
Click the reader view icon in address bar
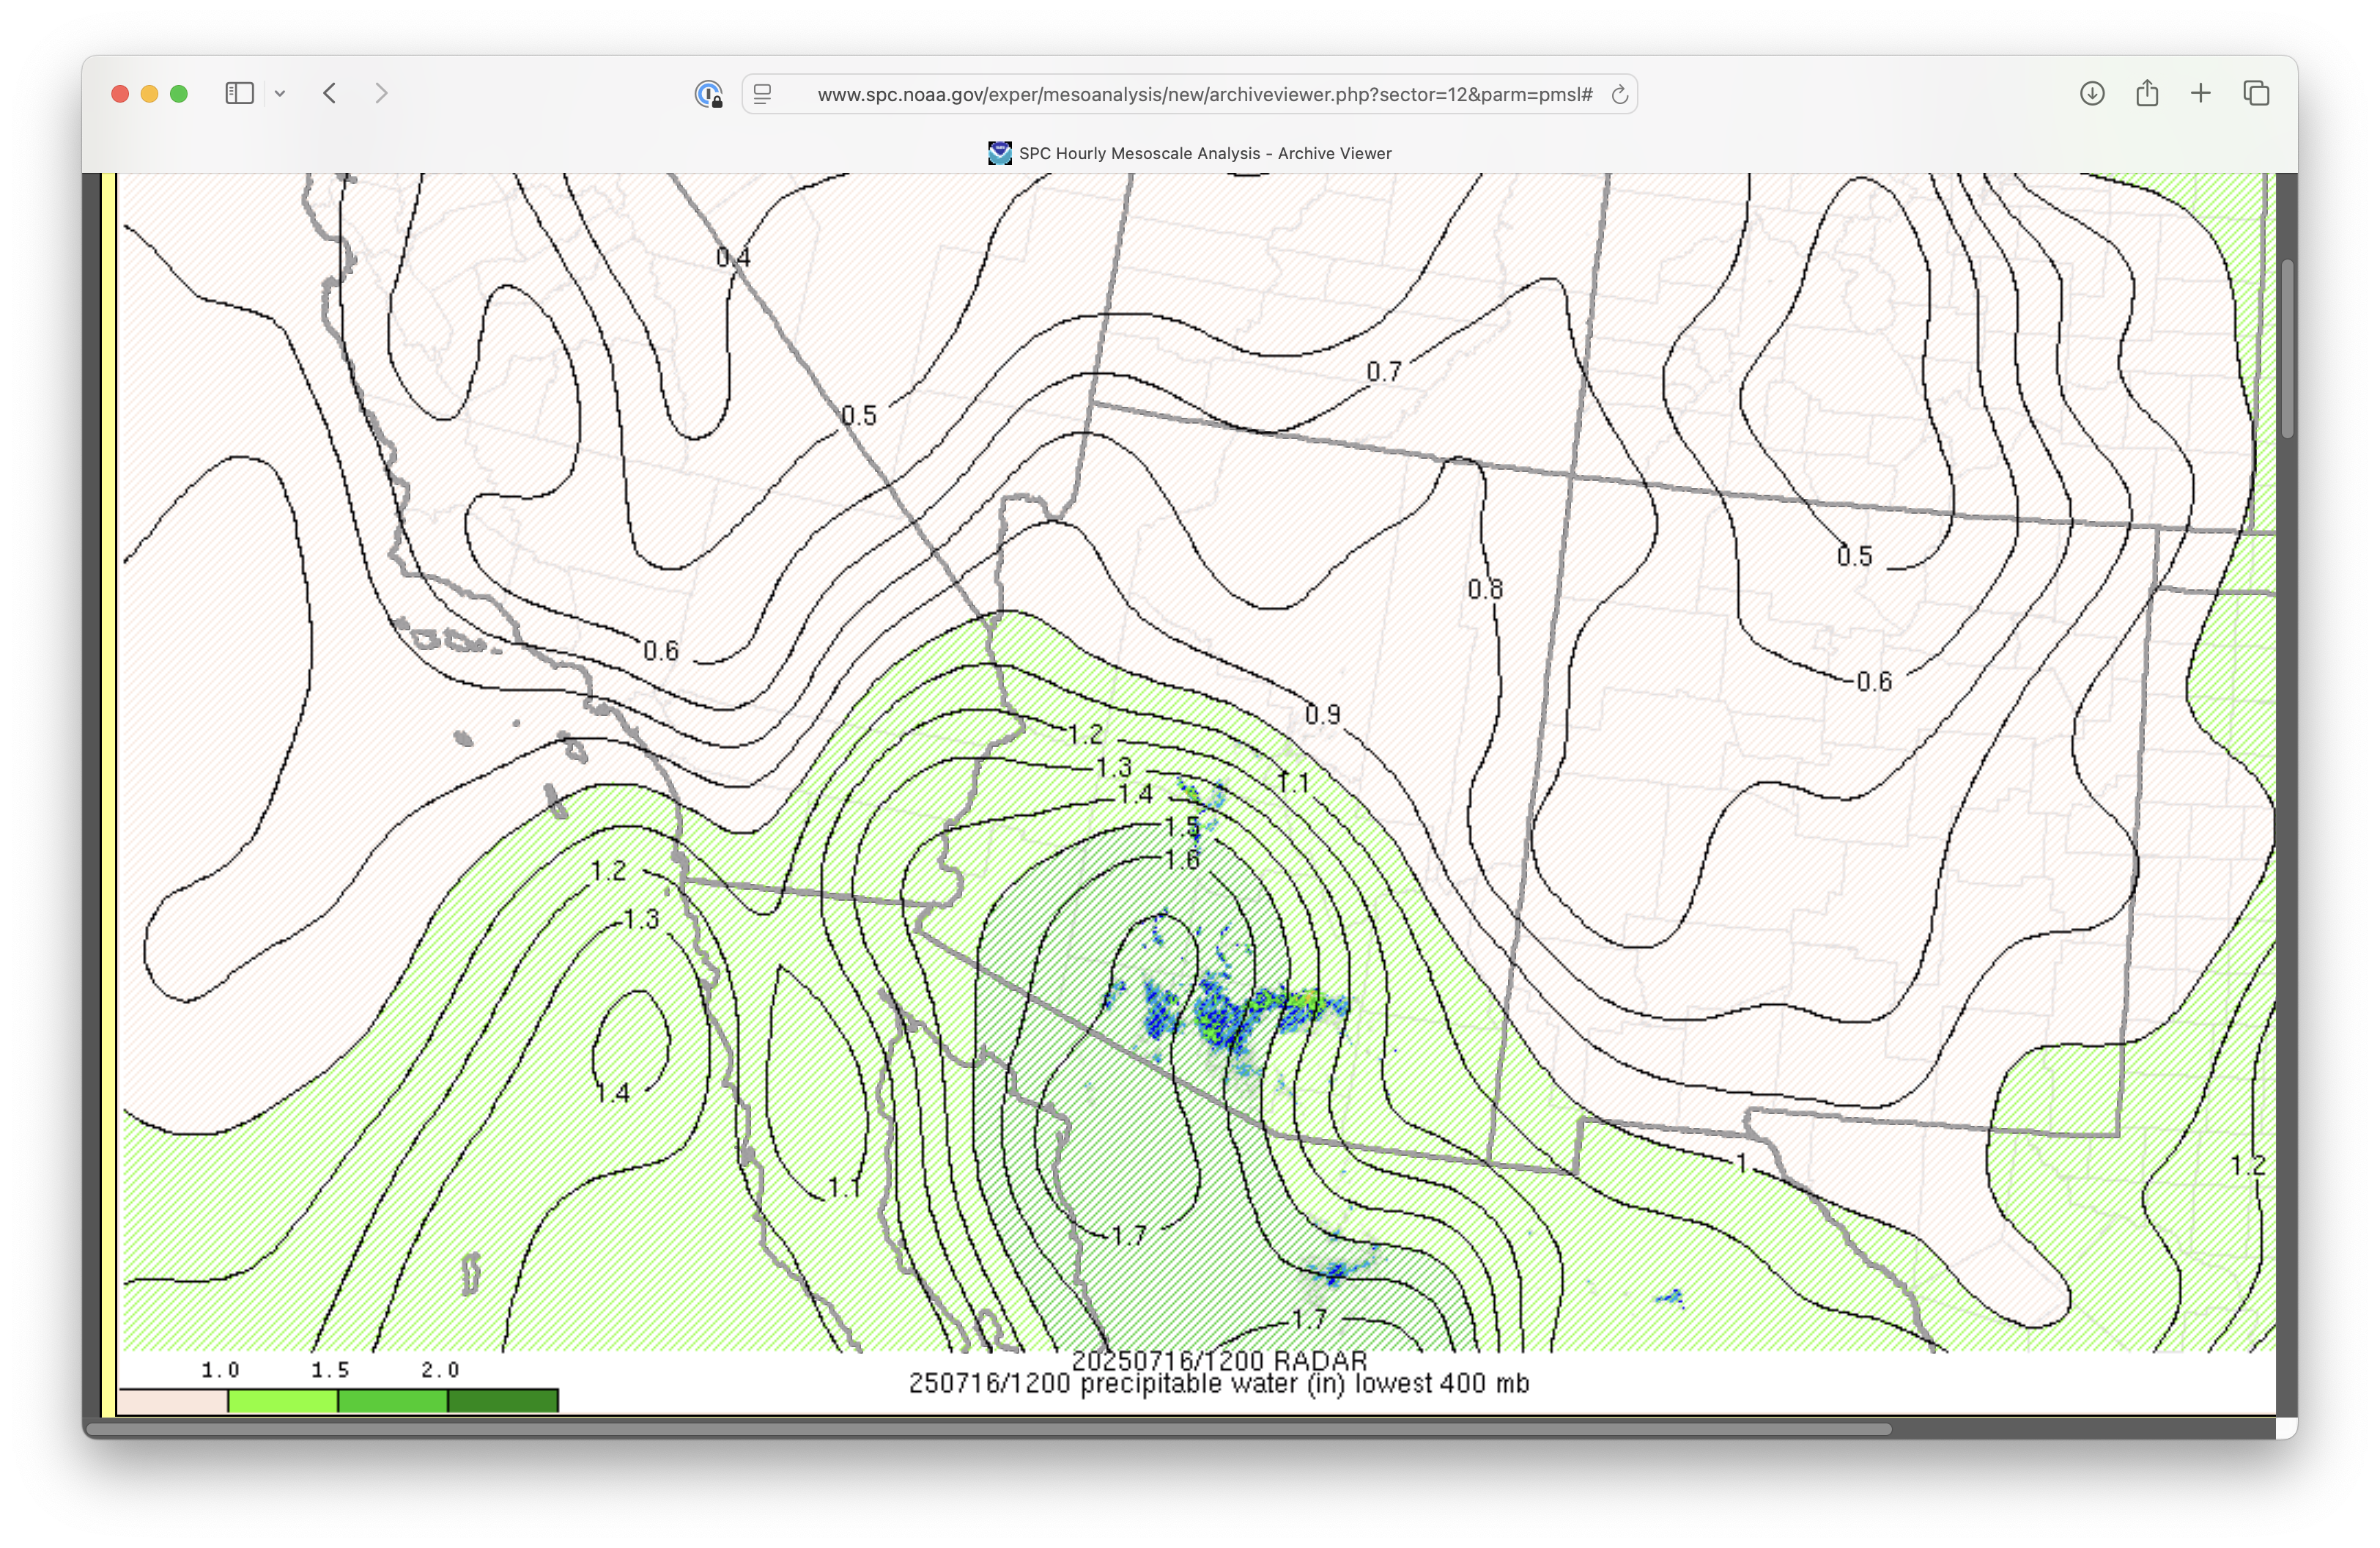coord(763,94)
